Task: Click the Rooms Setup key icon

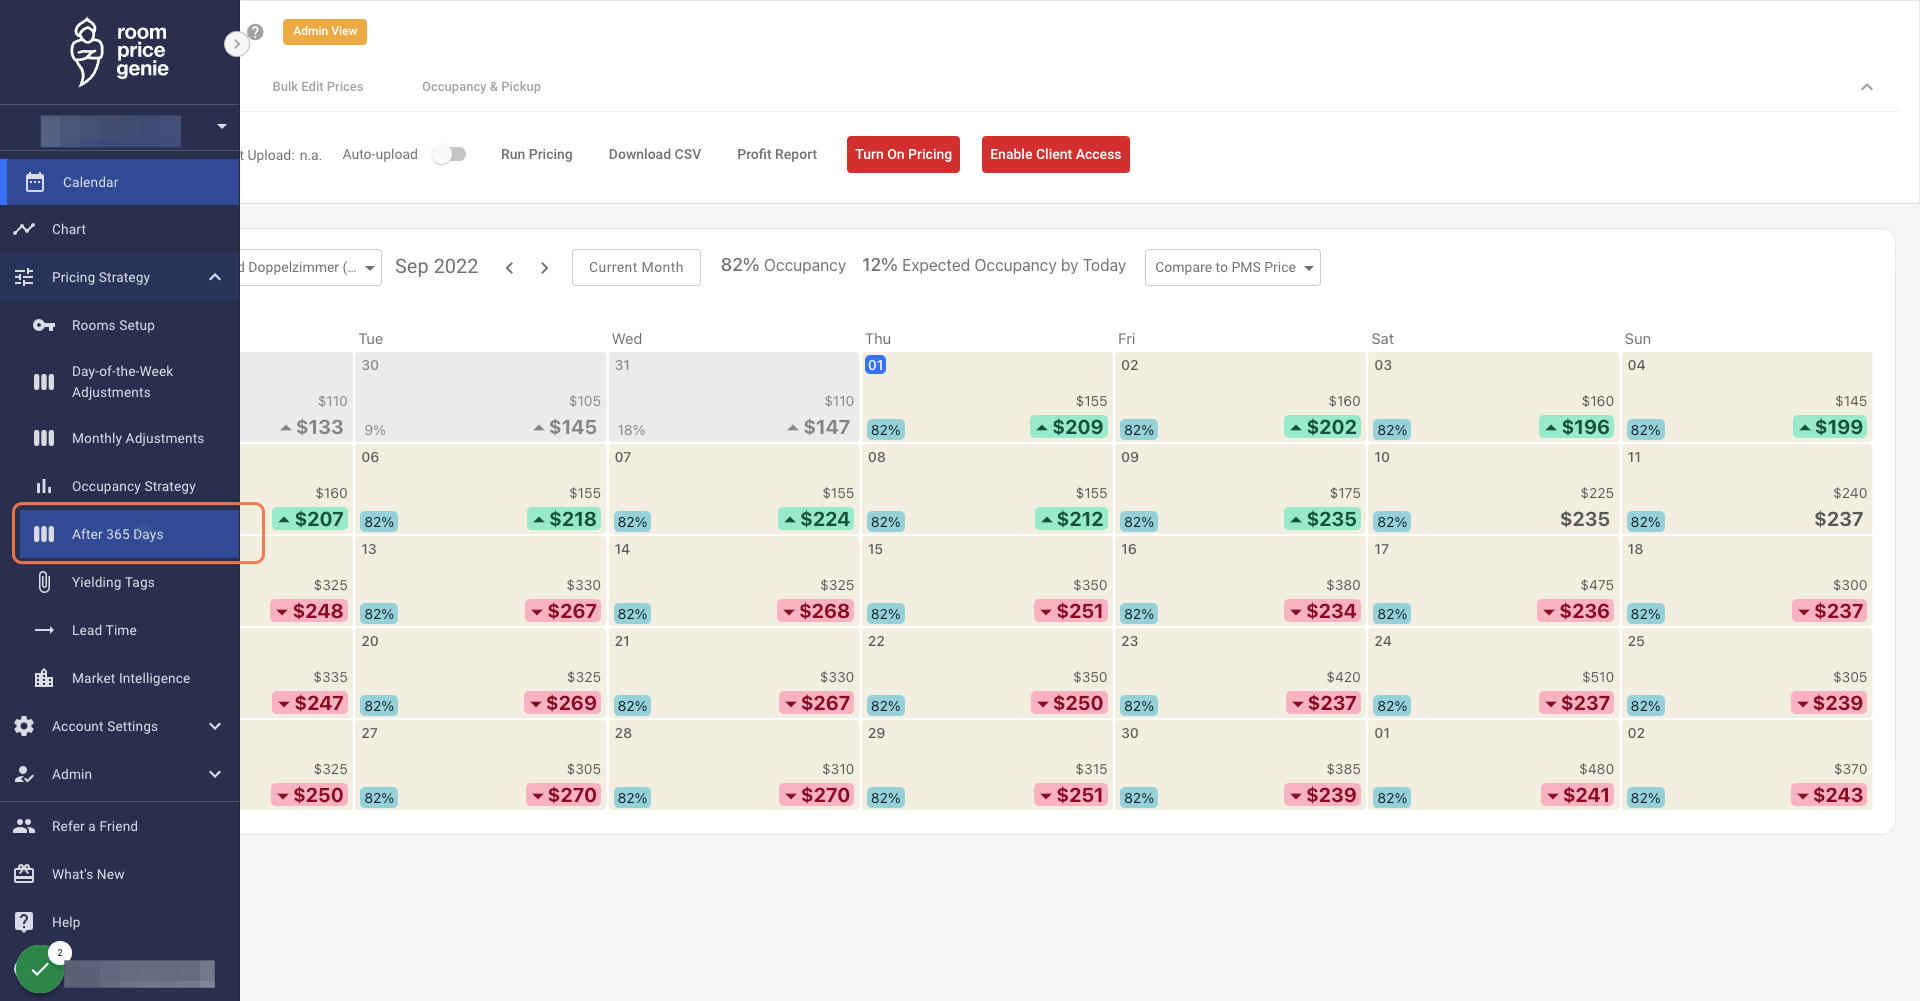Action: point(44,325)
